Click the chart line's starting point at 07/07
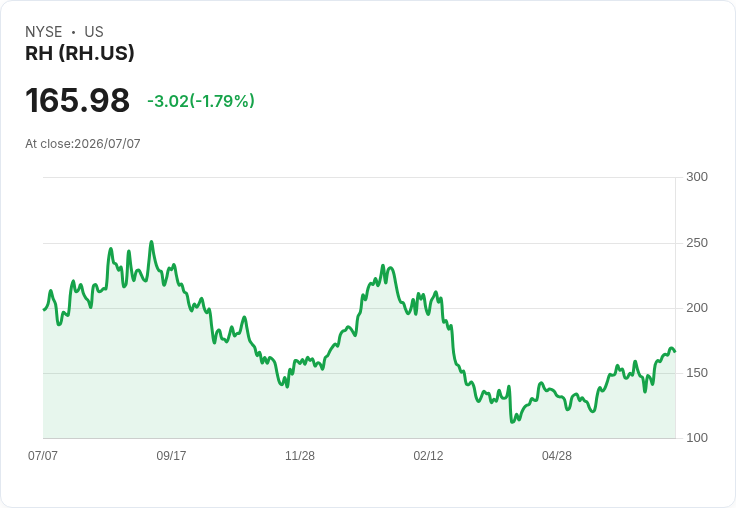 point(44,310)
